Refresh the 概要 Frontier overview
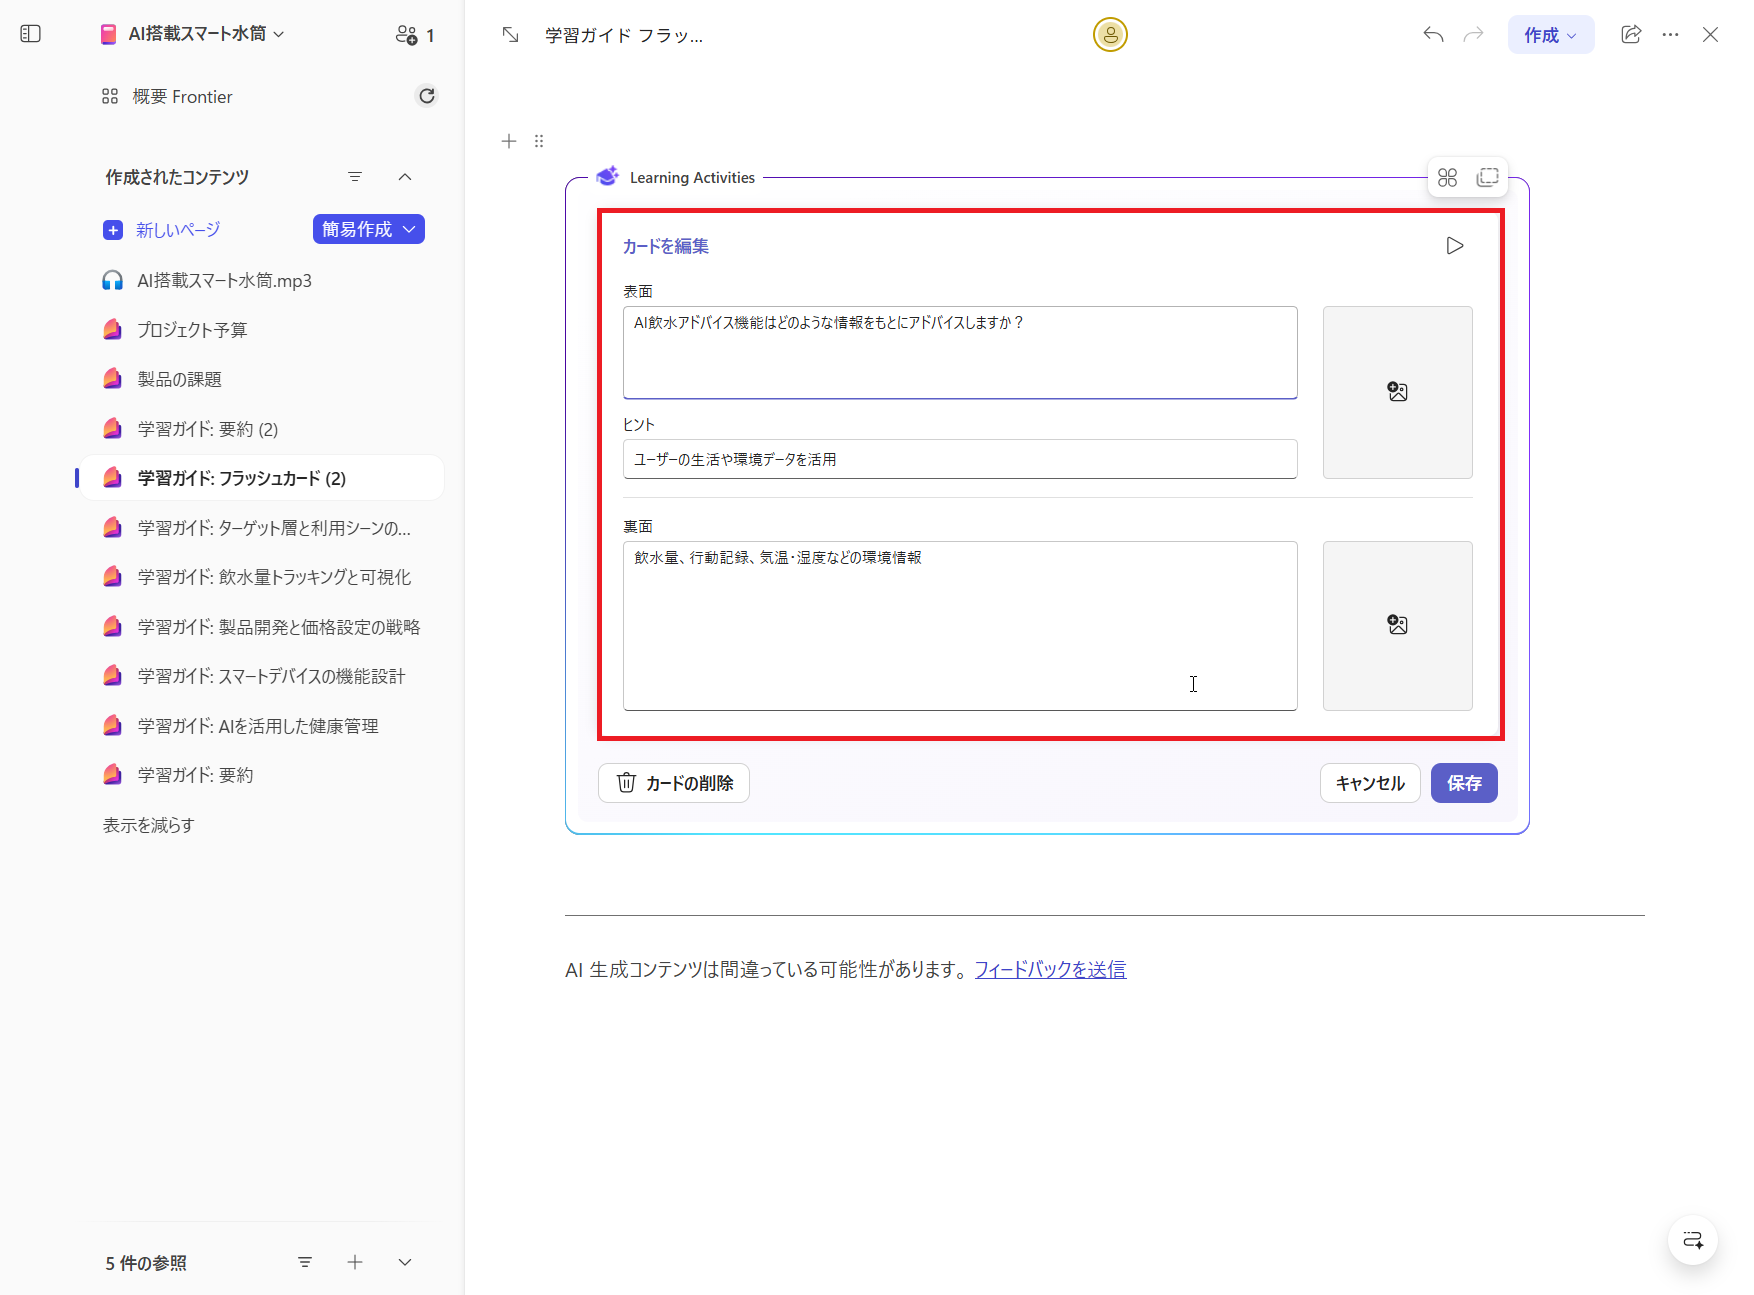1754x1295 pixels. (427, 95)
